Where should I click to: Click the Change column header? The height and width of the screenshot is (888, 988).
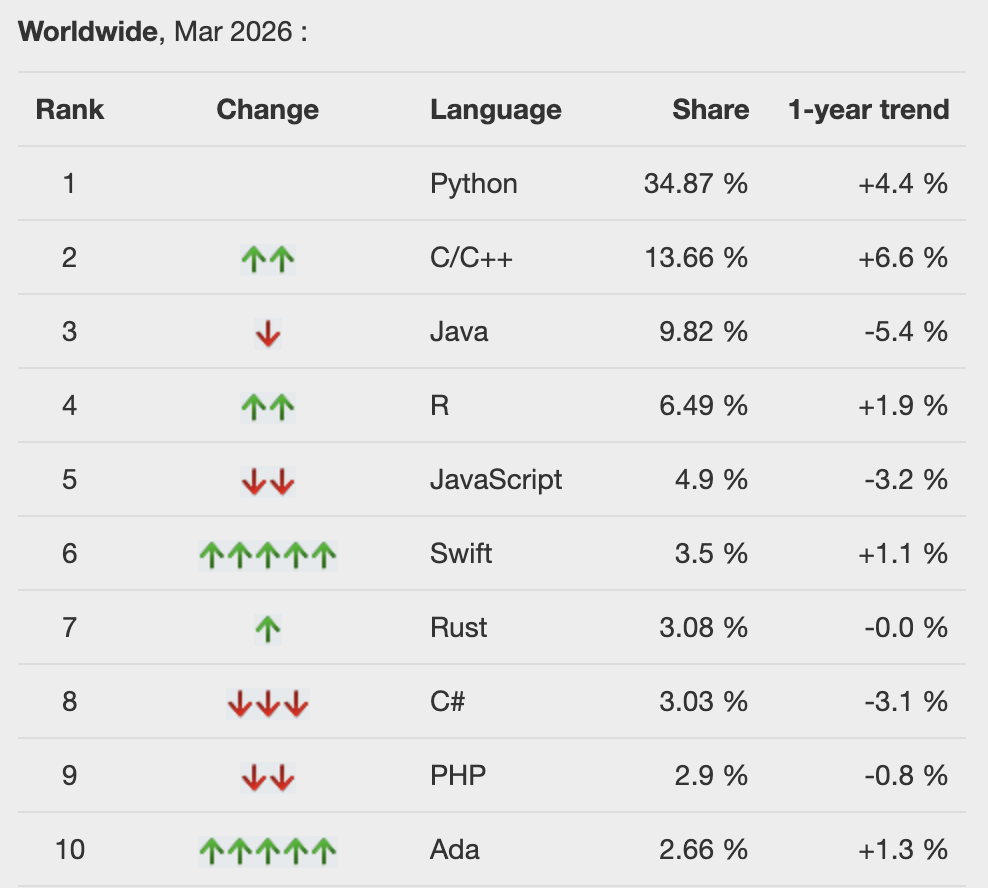(x=268, y=110)
